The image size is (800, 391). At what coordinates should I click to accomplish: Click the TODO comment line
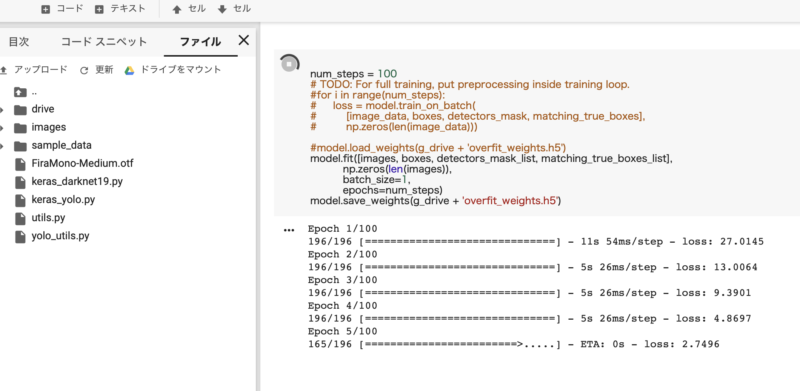click(470, 85)
